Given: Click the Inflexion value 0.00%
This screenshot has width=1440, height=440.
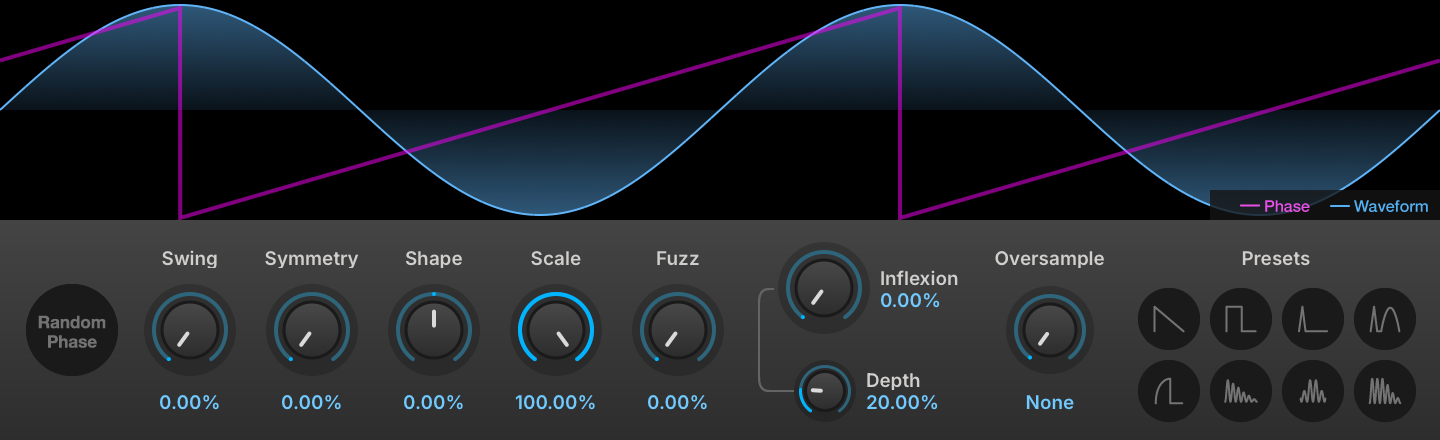Looking at the screenshot, I should coord(910,300).
